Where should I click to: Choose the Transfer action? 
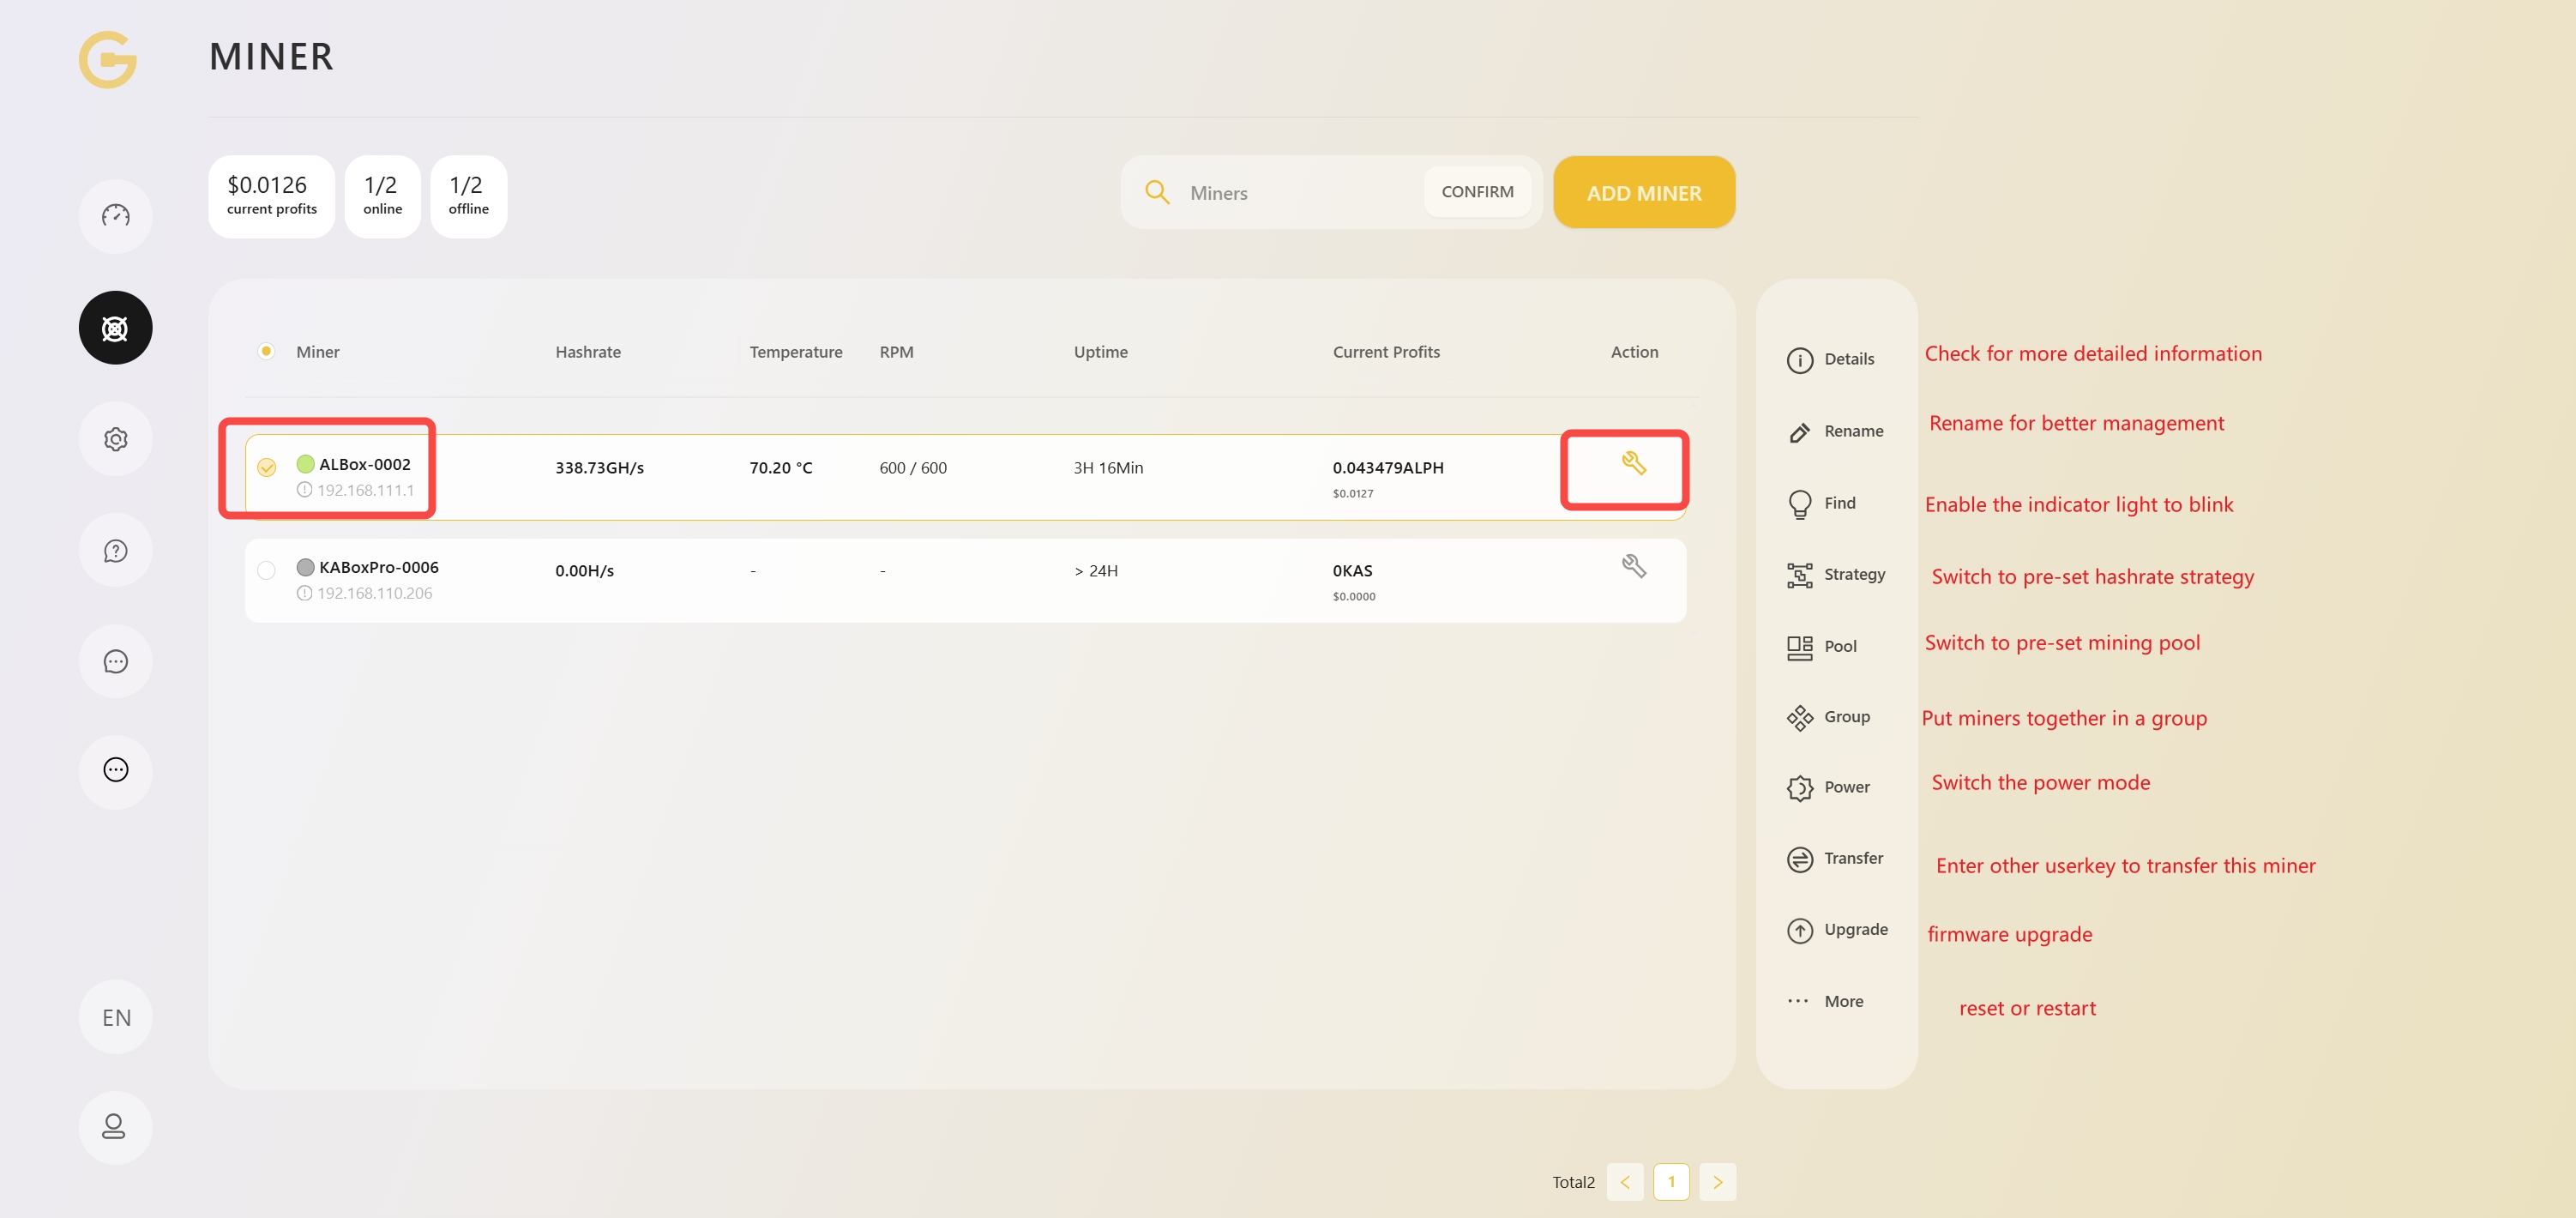coord(1835,858)
